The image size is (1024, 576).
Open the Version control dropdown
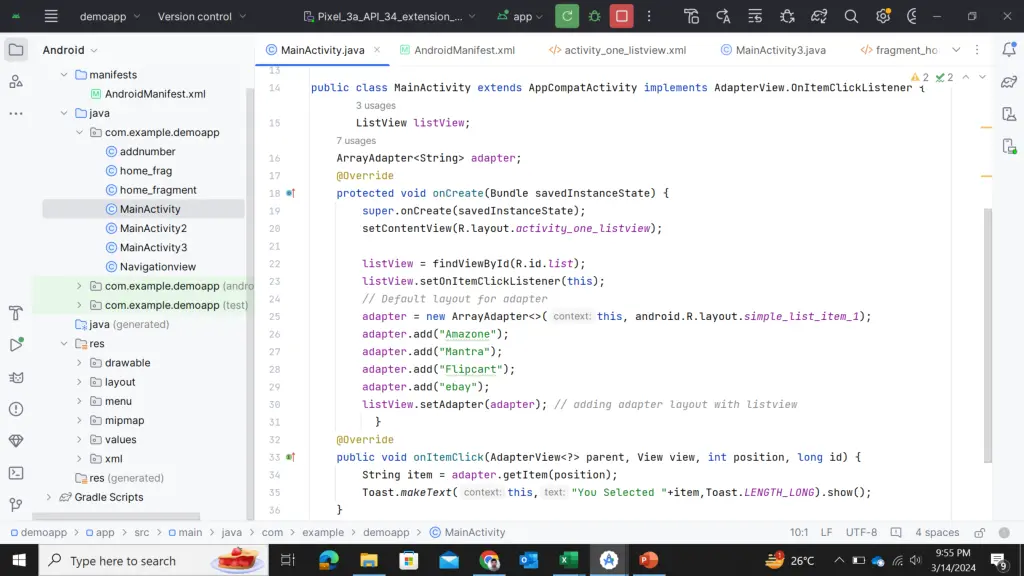click(202, 16)
